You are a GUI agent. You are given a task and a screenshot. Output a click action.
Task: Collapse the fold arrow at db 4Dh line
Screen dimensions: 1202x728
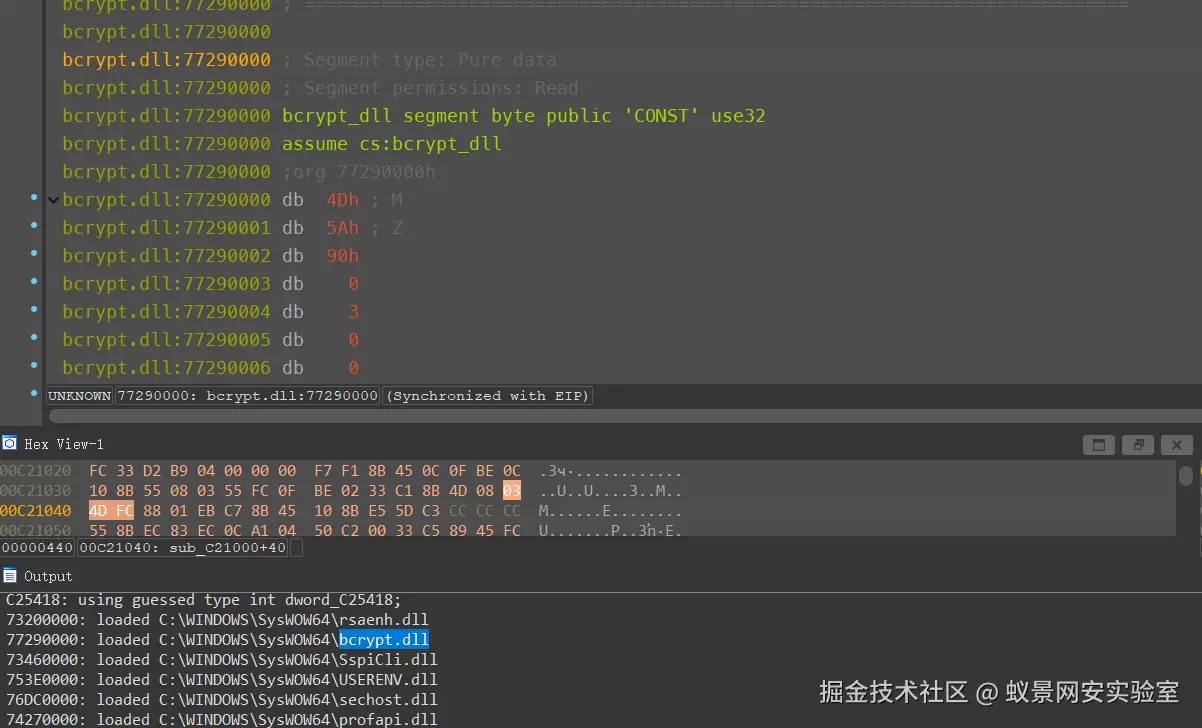pos(54,200)
